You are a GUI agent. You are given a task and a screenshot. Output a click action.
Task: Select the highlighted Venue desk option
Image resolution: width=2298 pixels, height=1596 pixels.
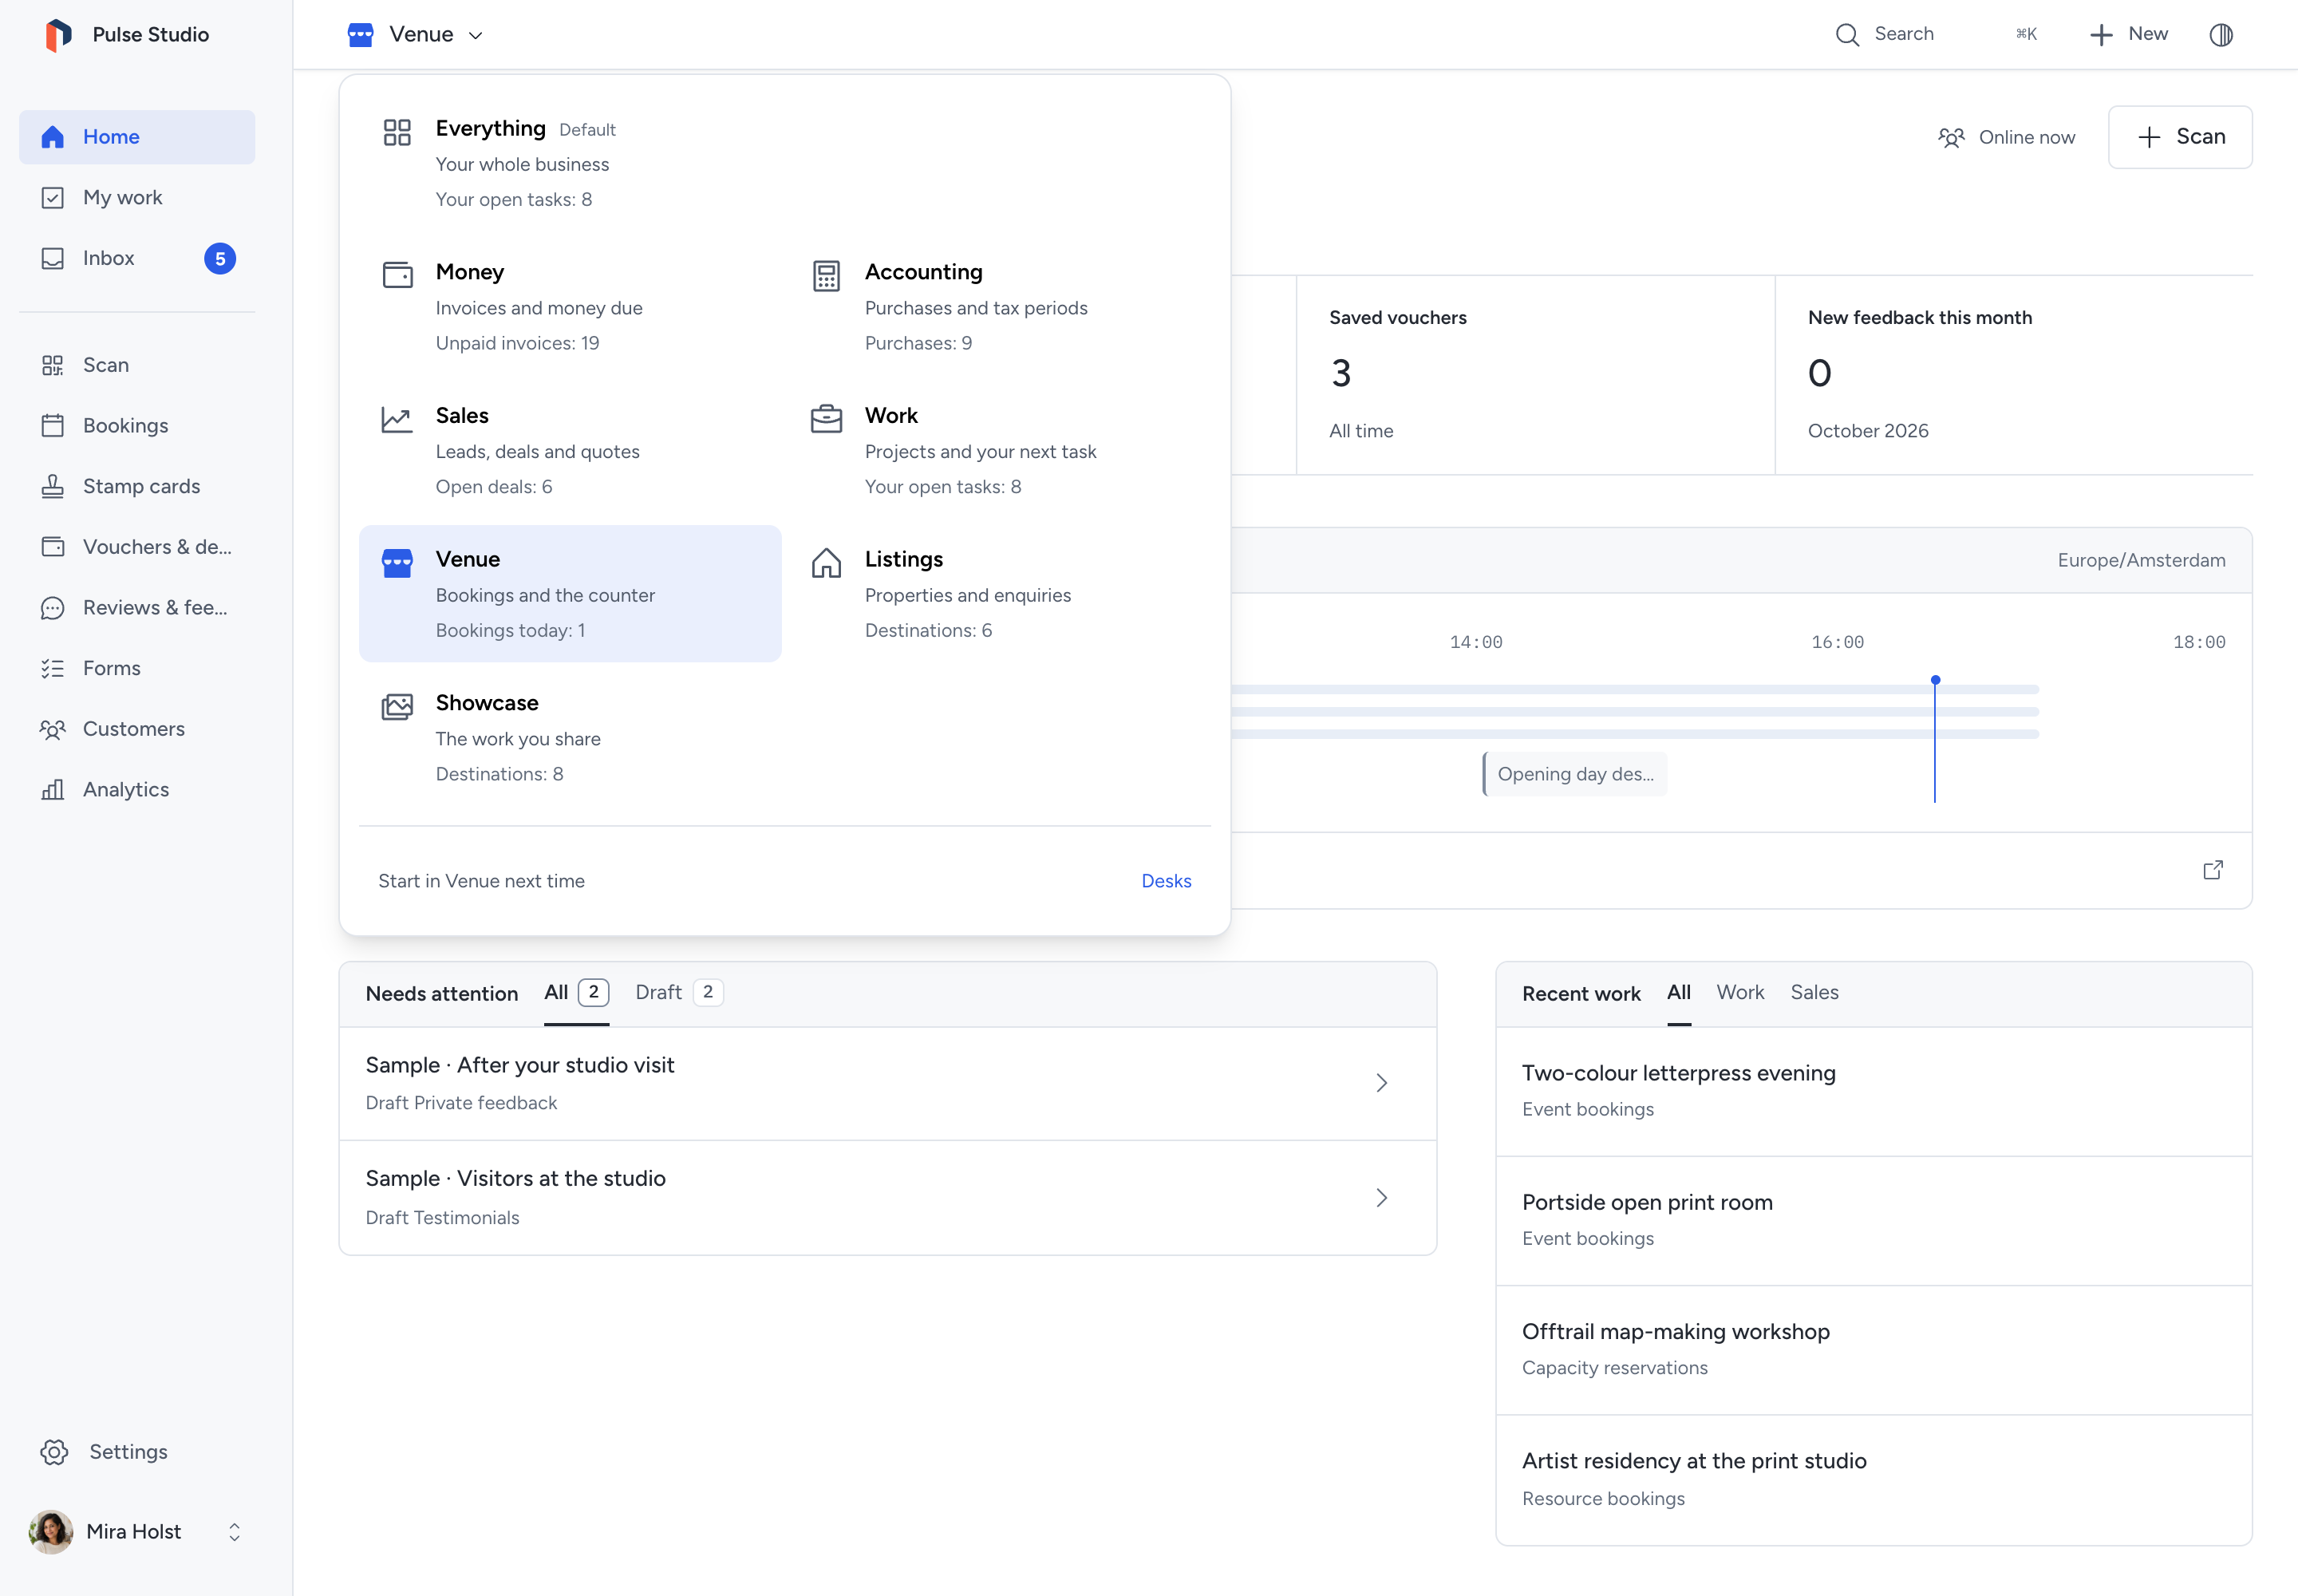point(570,594)
